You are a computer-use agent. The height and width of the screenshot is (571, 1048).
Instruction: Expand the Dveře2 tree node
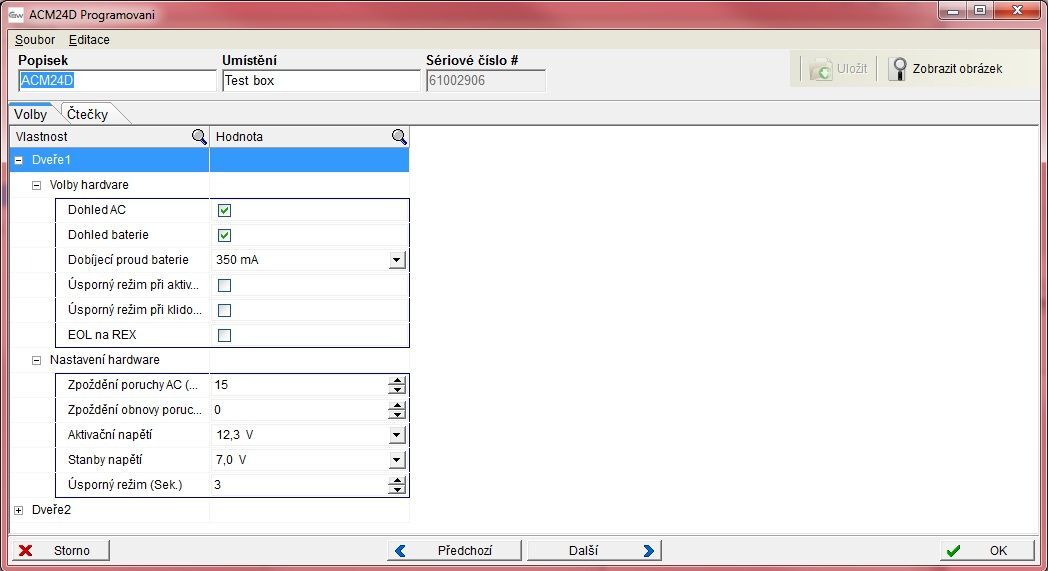click(19, 510)
